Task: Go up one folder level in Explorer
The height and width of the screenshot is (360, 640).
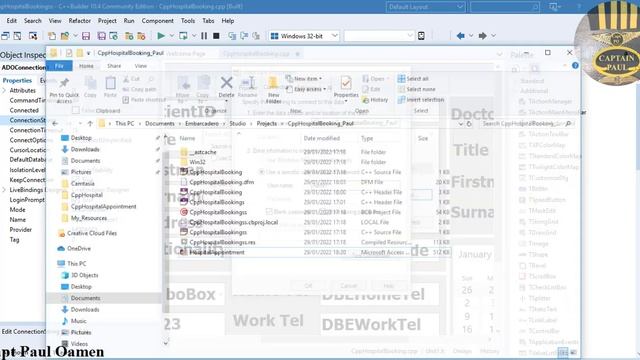Action: coord(90,123)
